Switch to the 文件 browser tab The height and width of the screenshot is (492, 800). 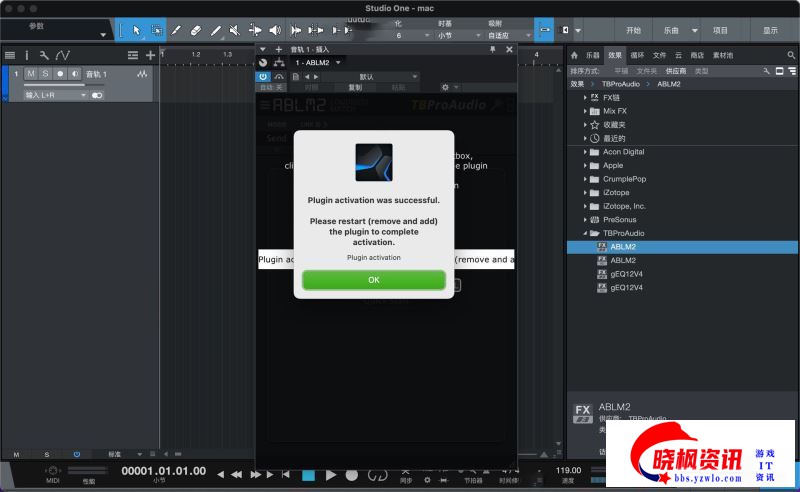pos(660,55)
